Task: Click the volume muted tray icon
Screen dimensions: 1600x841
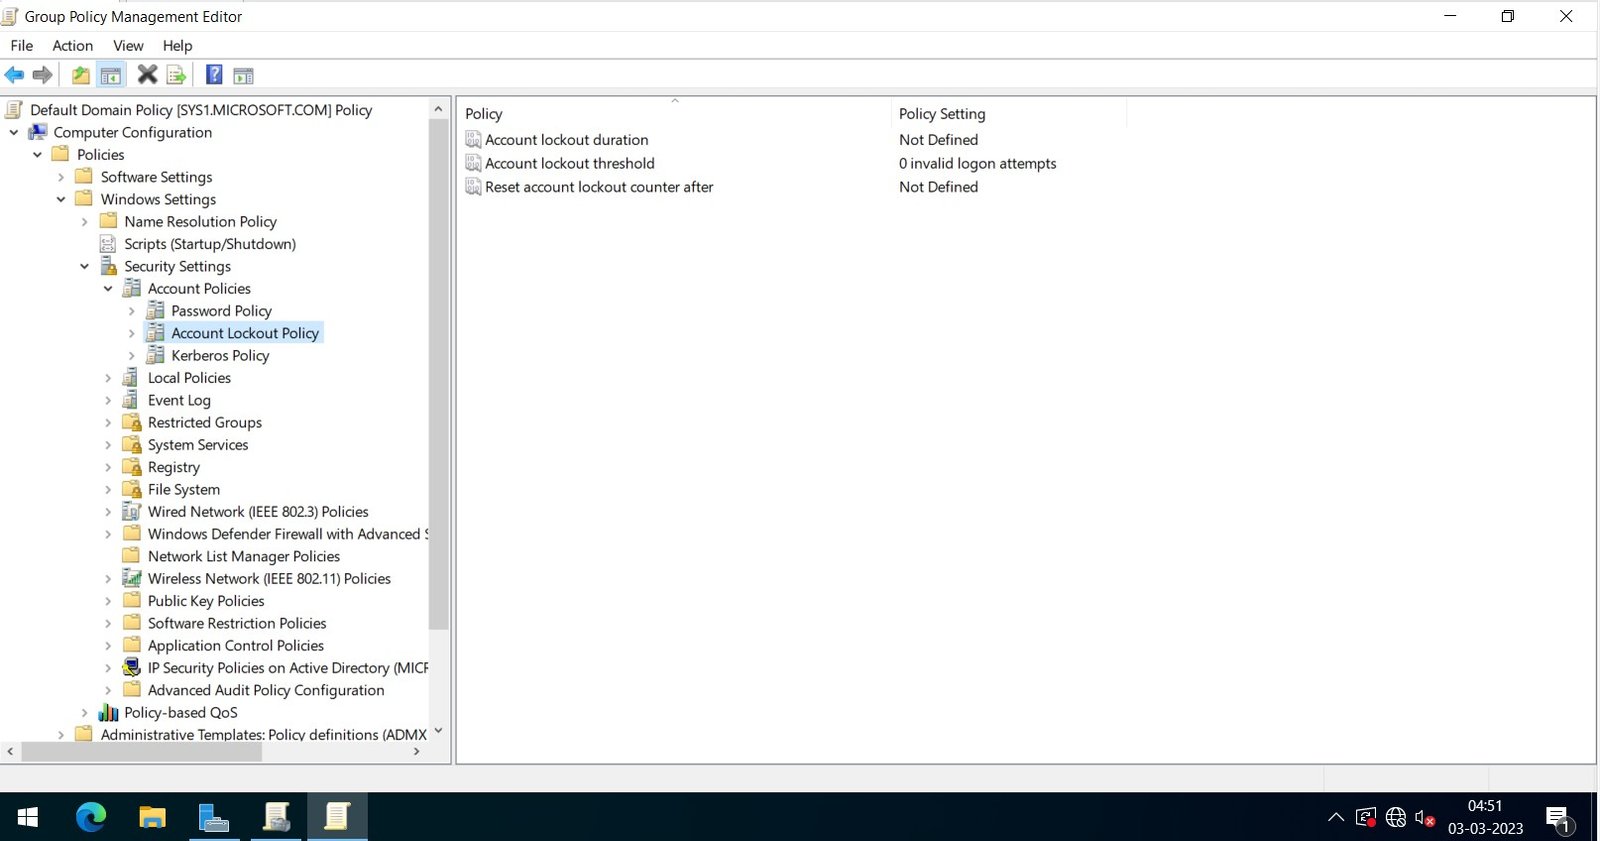Action: [x=1426, y=818]
